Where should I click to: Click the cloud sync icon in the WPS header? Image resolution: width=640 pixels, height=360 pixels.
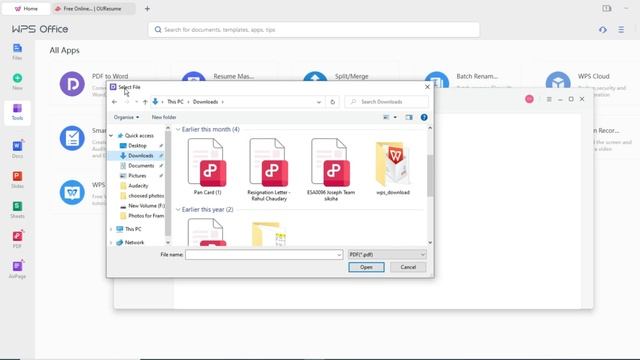pyautogui.click(x=603, y=30)
